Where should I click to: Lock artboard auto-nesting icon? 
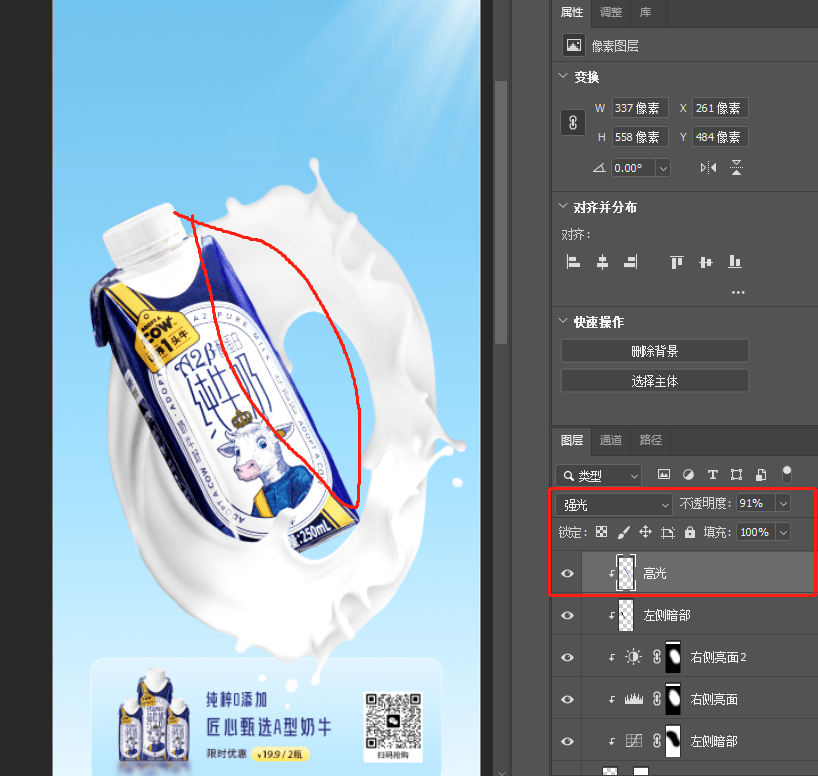[x=668, y=532]
